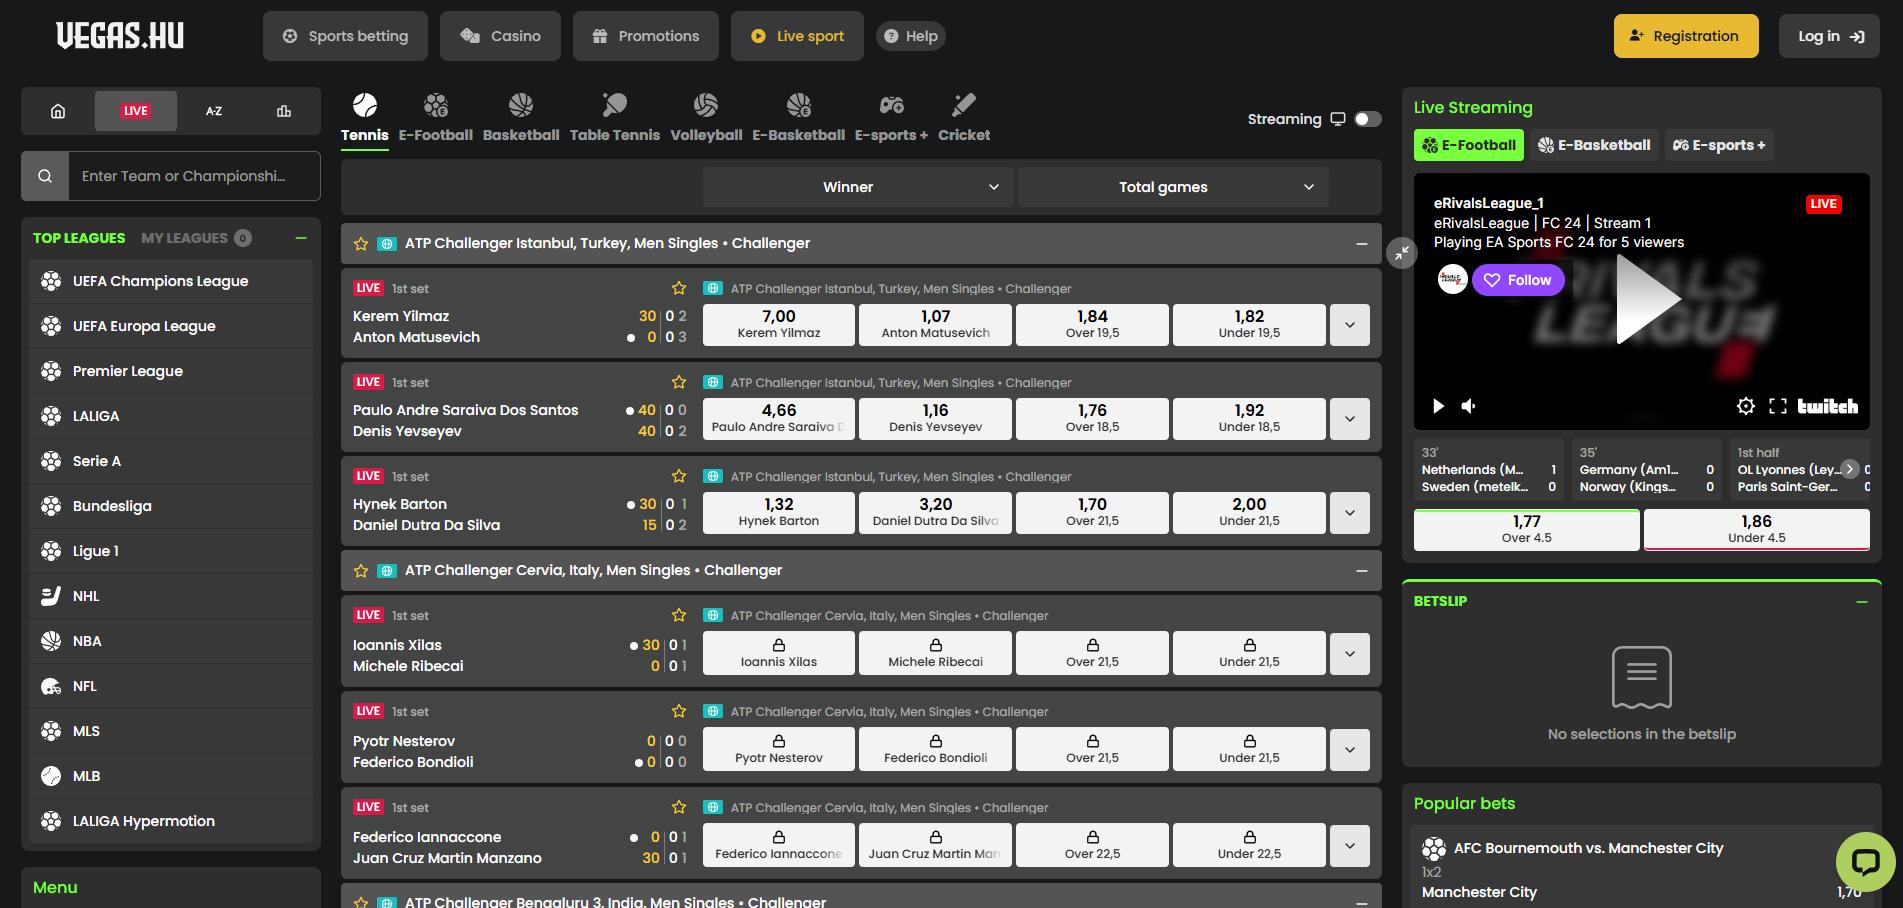This screenshot has height=908, width=1903.
Task: Collapse the live stream panel arrows icon
Action: tap(1403, 253)
